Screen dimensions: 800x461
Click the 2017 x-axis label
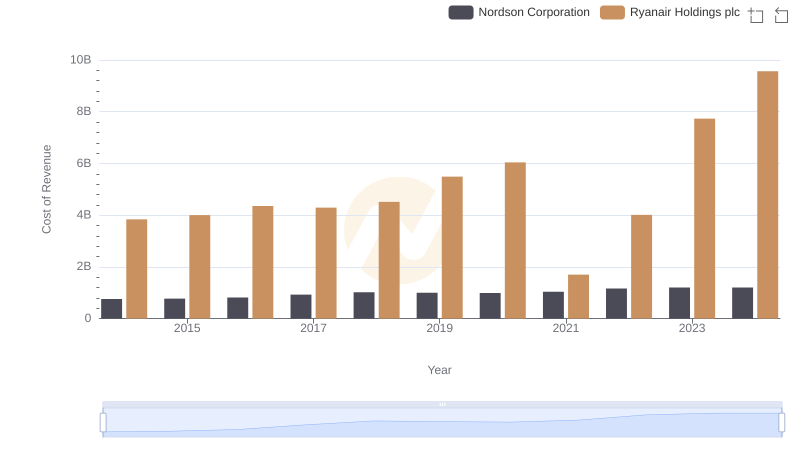(x=313, y=328)
